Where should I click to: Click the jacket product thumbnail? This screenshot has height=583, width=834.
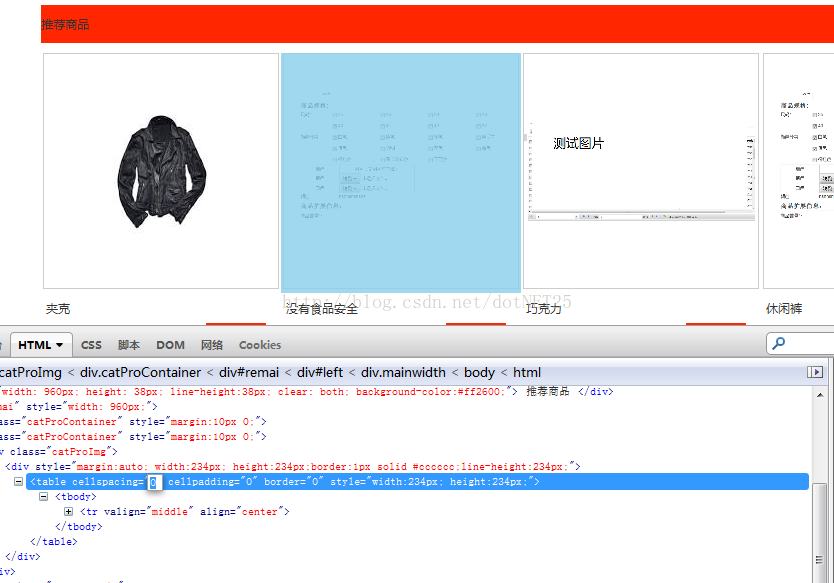pyautogui.click(x=161, y=171)
